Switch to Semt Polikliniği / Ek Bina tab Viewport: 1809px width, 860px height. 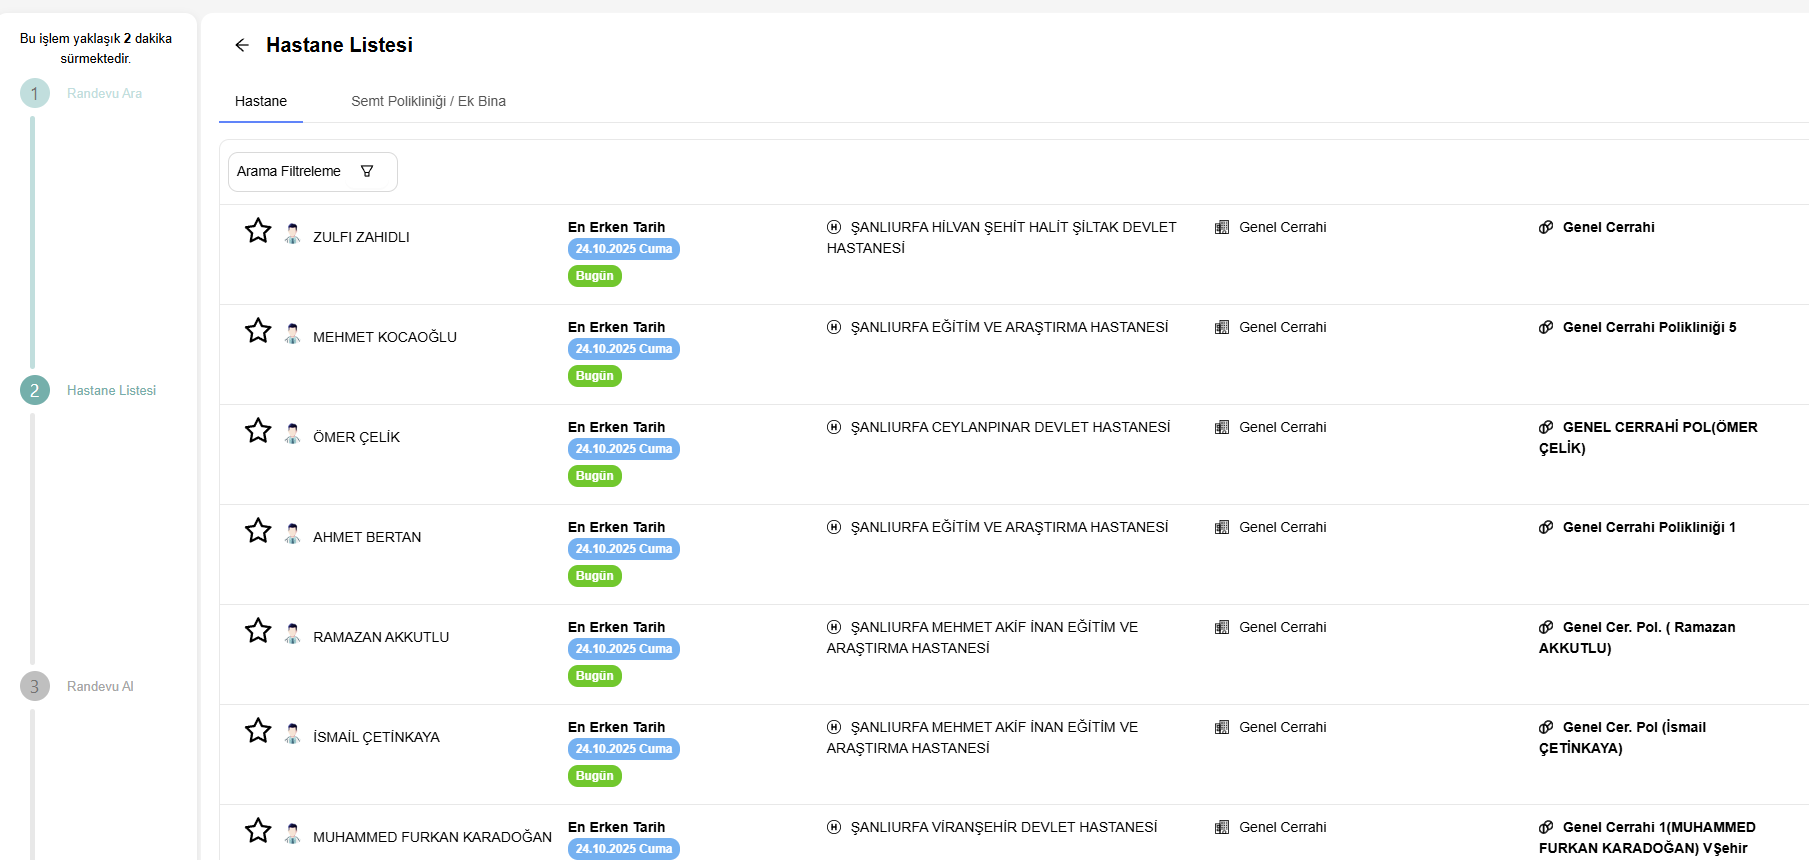pos(428,102)
